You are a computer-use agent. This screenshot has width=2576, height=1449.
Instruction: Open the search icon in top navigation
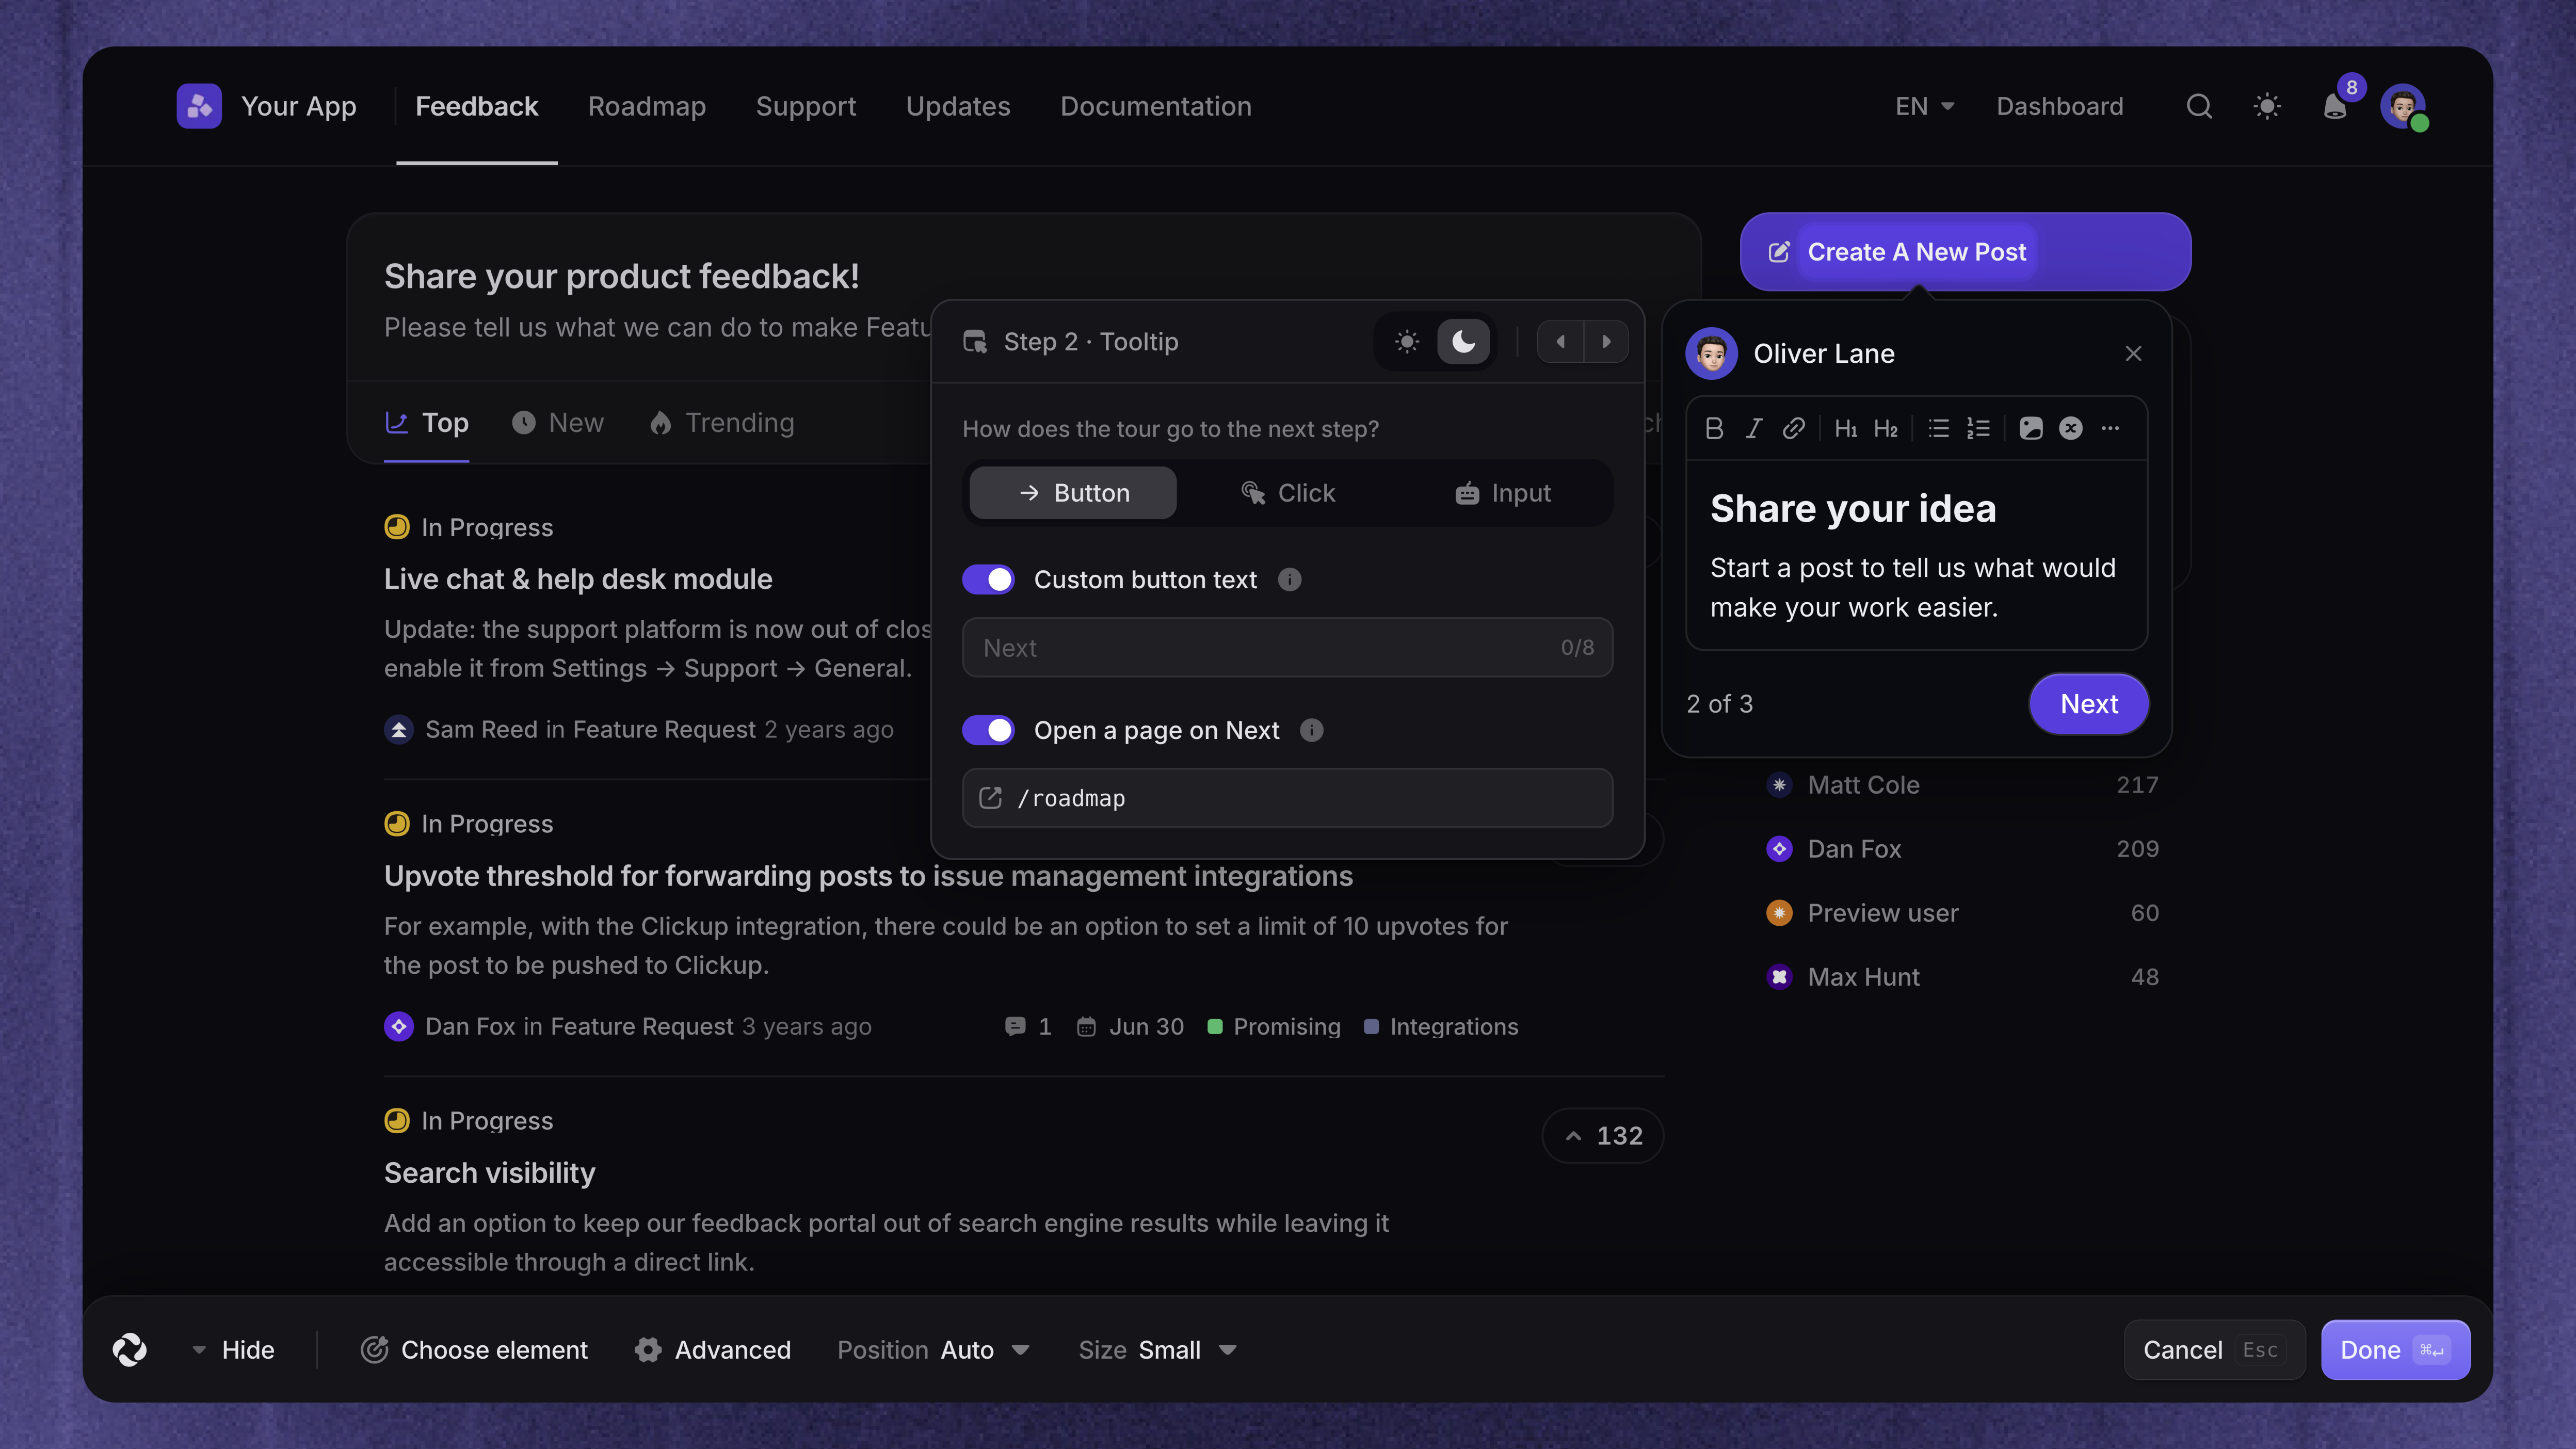(x=2198, y=106)
